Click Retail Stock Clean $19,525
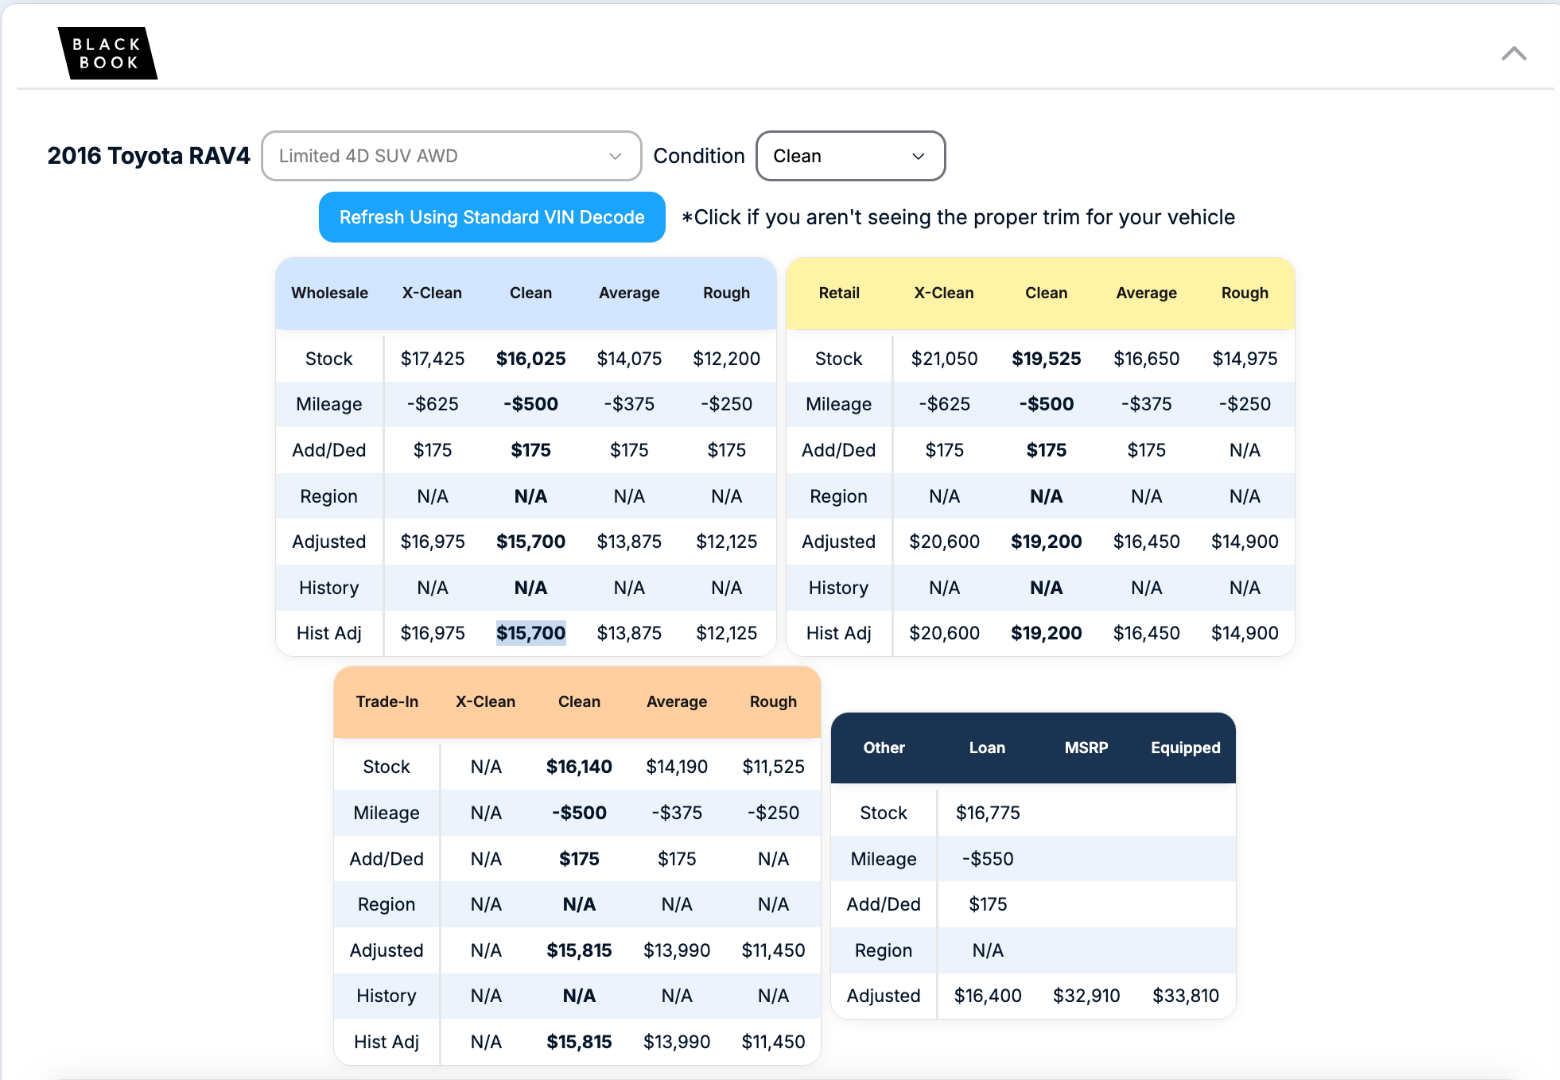1560x1080 pixels. [x=1047, y=359]
